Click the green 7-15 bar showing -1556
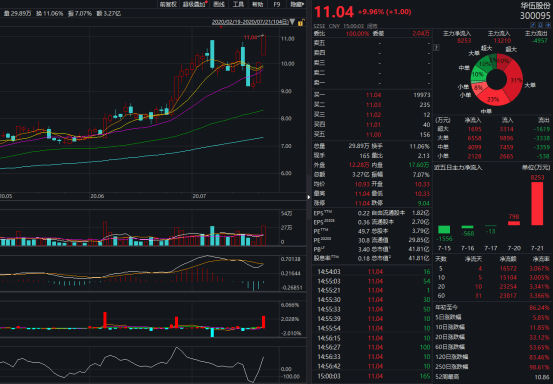This screenshot has width=553, height=384. coord(444,230)
